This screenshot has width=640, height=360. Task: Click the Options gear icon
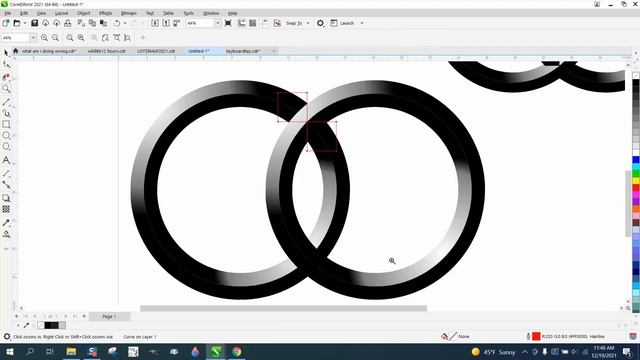(x=320, y=23)
